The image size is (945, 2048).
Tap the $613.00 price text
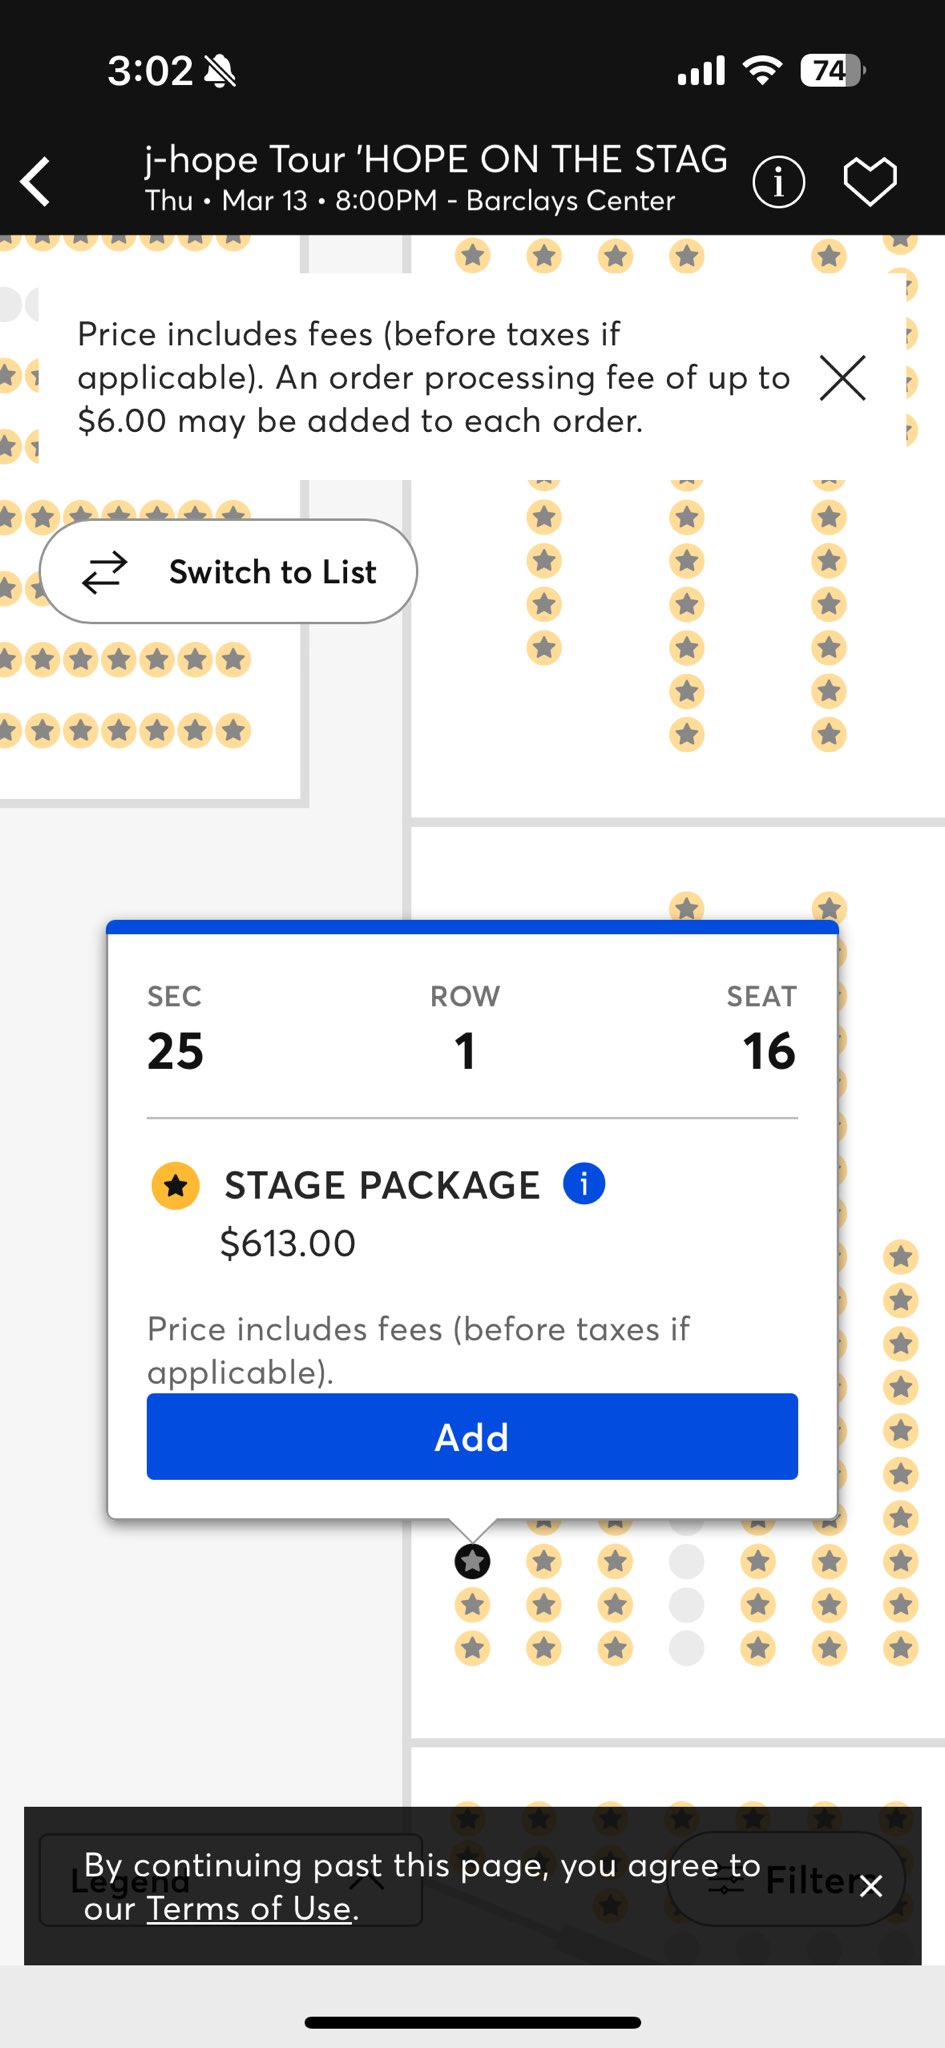[288, 1243]
